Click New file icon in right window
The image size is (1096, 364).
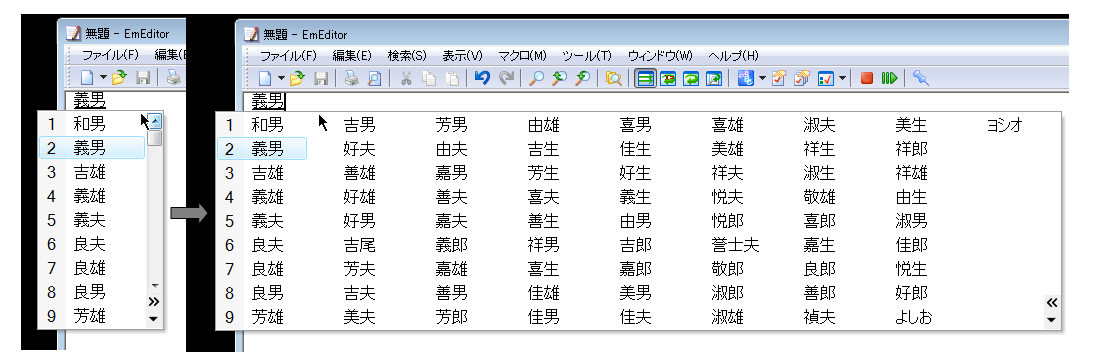266,78
